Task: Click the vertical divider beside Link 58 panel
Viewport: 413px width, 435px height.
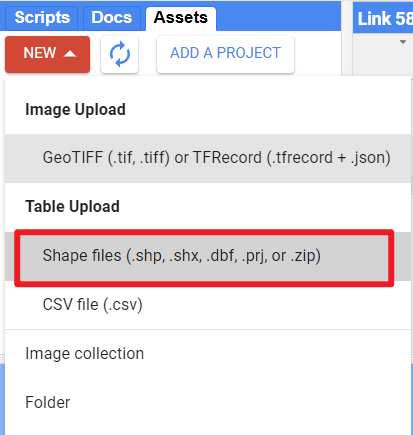Action: [347, 38]
